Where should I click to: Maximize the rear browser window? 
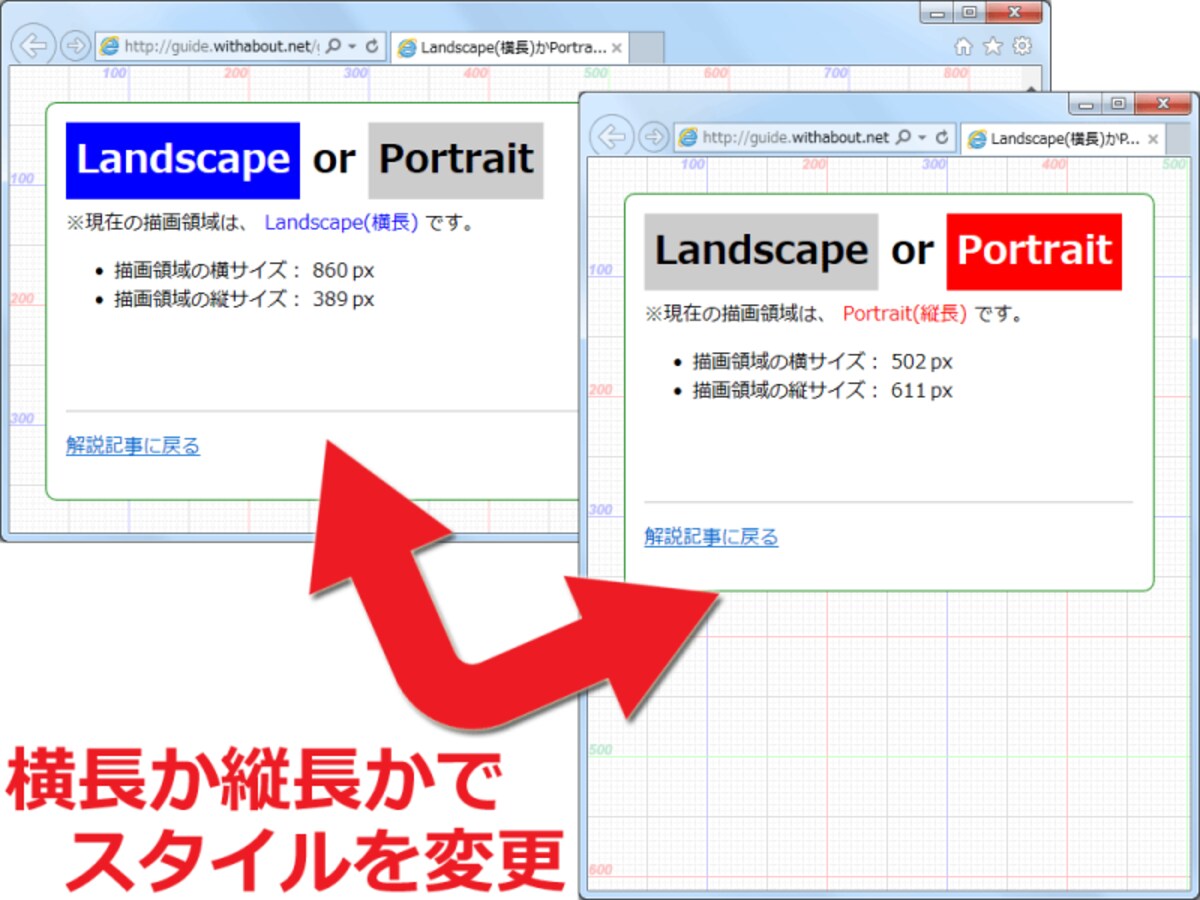968,12
